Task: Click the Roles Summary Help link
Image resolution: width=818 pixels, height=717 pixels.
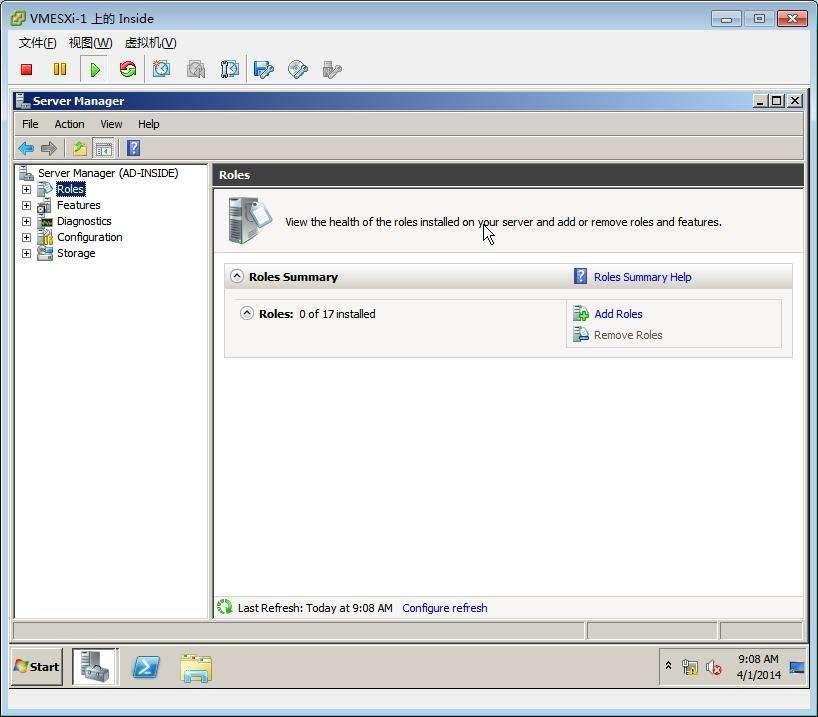Action: coord(642,277)
